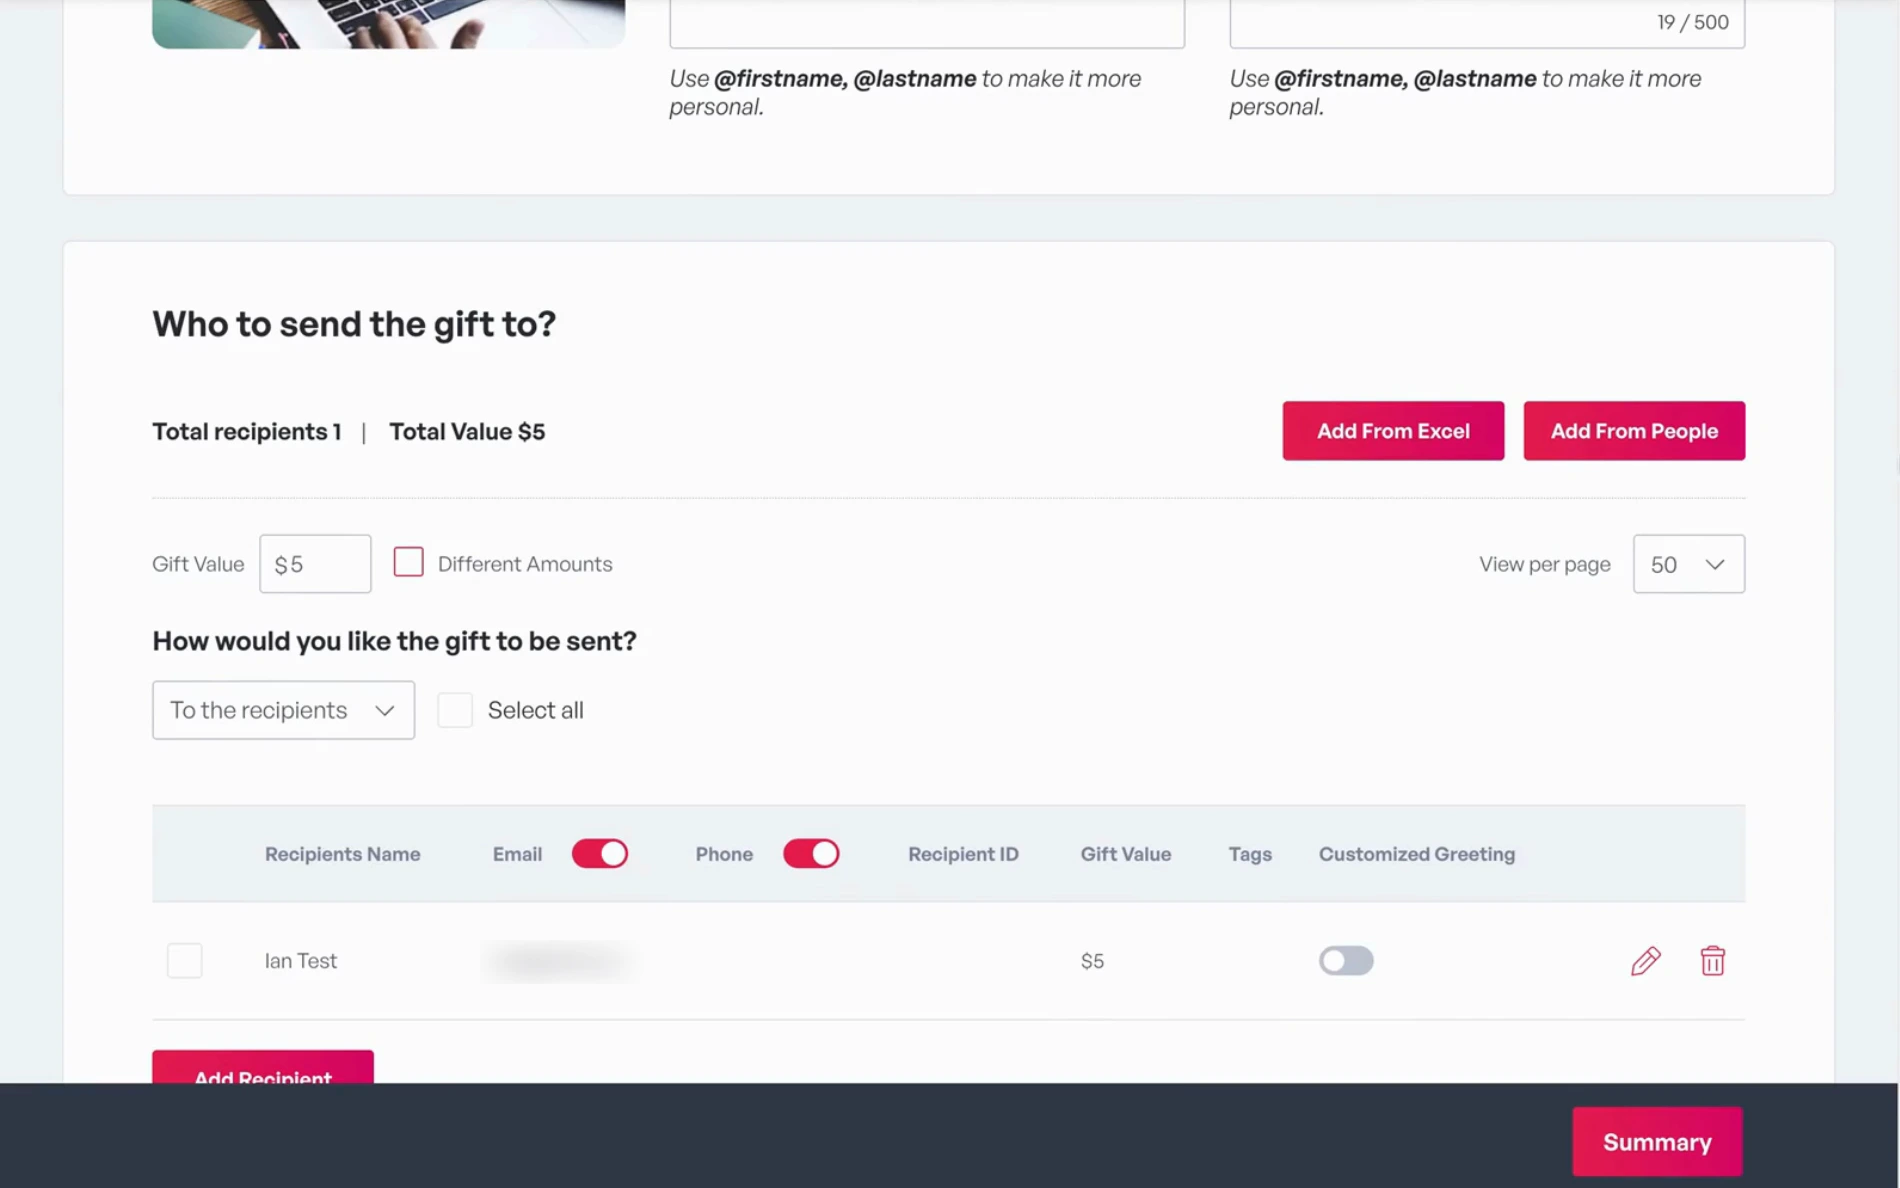
Task: Open the To the recipients dropdown
Action: 283,710
